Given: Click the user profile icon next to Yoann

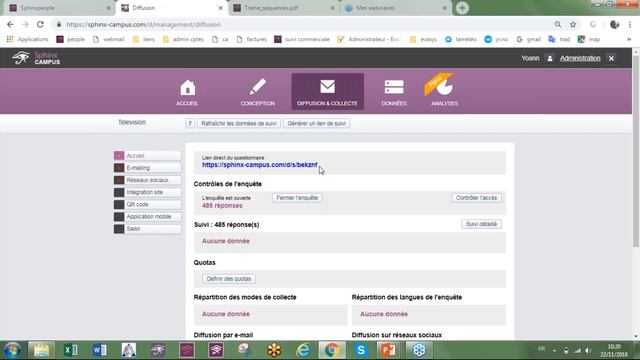Looking at the screenshot, I should (550, 58).
